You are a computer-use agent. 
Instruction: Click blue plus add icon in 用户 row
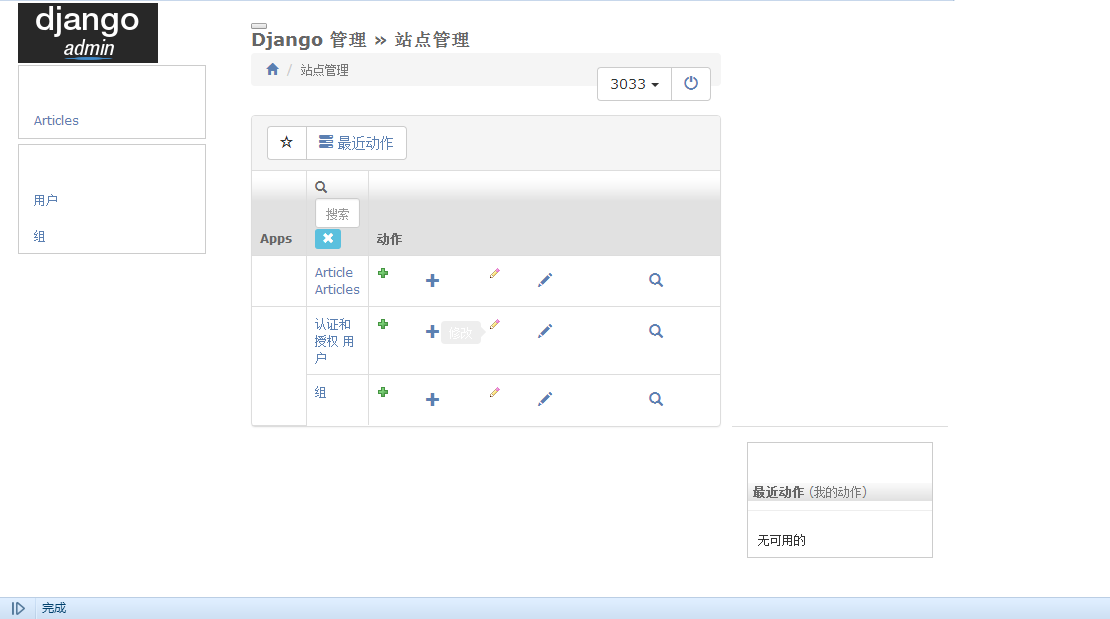pyautogui.click(x=433, y=331)
